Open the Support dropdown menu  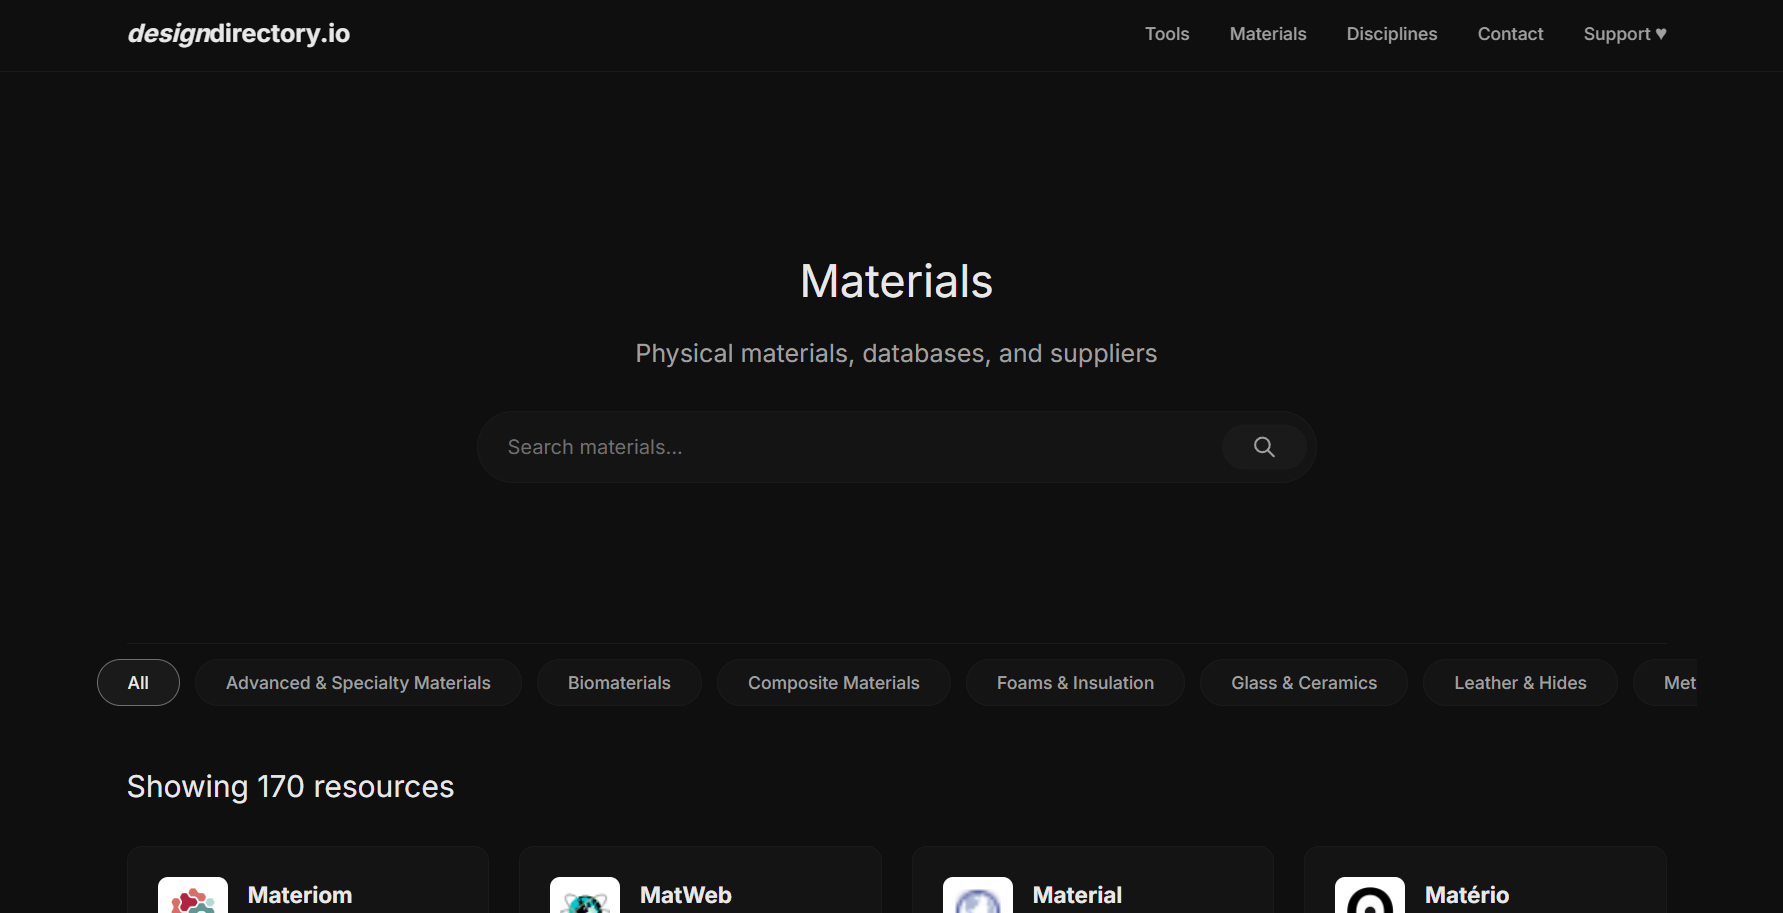click(x=1624, y=33)
